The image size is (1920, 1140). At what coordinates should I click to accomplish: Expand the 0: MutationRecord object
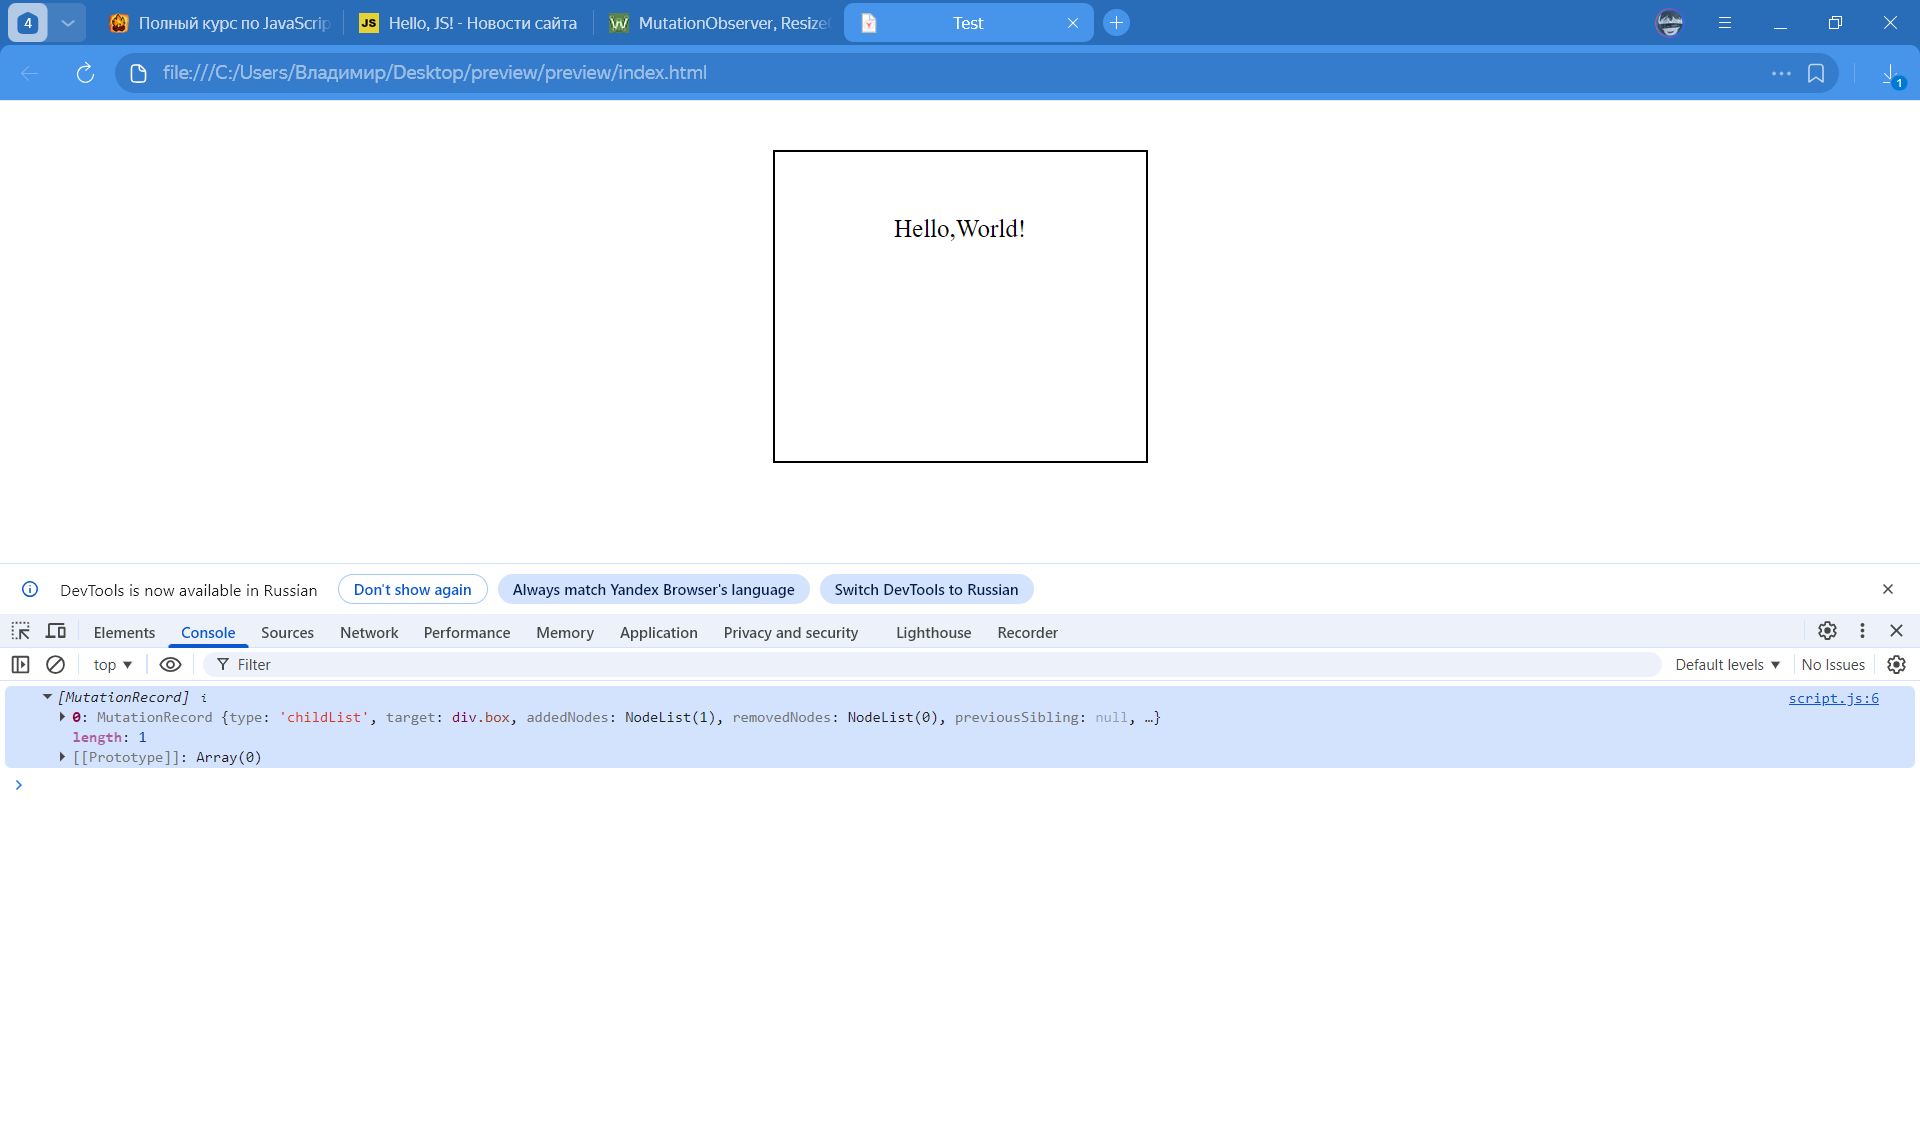pos(62,717)
